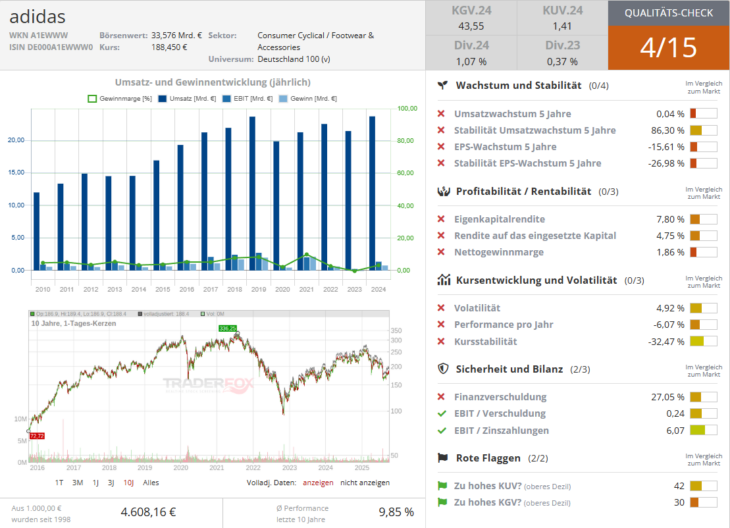
Task: Click the Kursentwicklung und Volatilität chart icon
Action: pyautogui.click(x=441, y=280)
